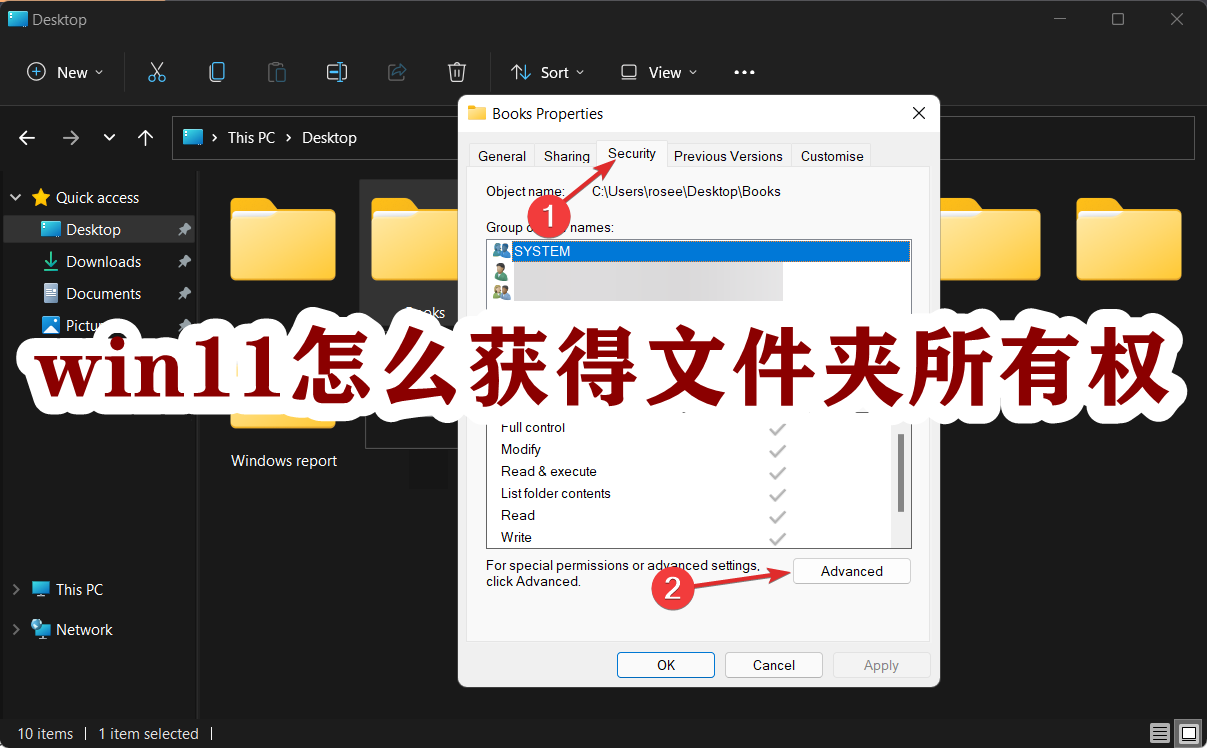The height and width of the screenshot is (748, 1207).
Task: Open the View dropdown menu
Action: tap(659, 72)
